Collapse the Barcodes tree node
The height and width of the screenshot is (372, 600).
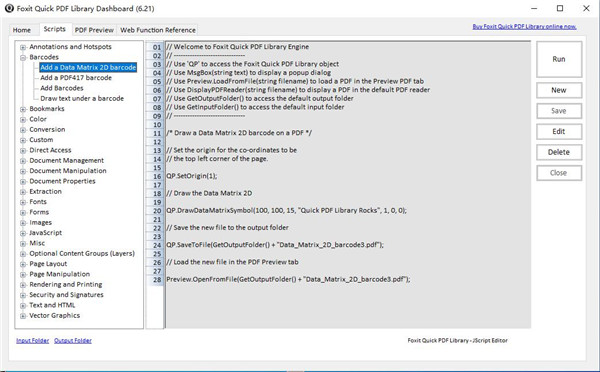point(23,57)
